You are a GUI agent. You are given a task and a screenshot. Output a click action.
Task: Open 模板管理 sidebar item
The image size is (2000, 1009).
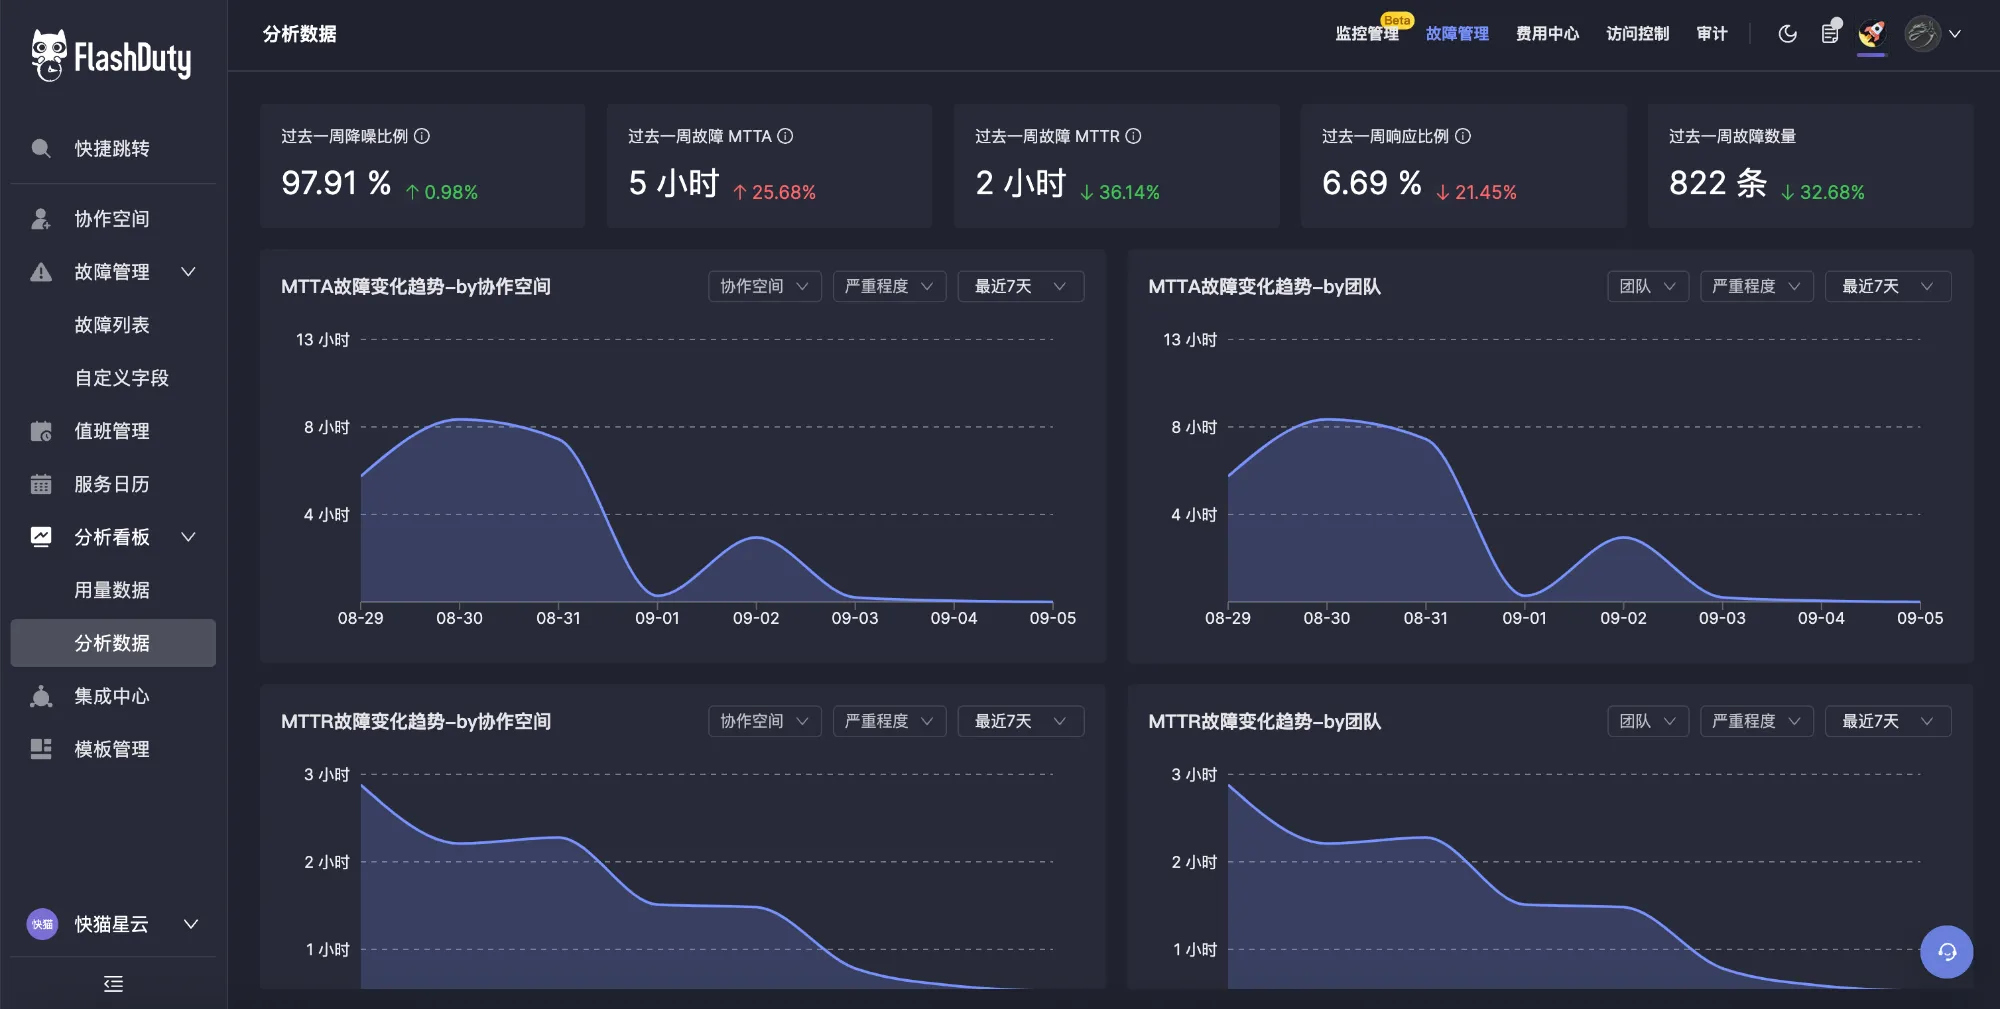[113, 749]
